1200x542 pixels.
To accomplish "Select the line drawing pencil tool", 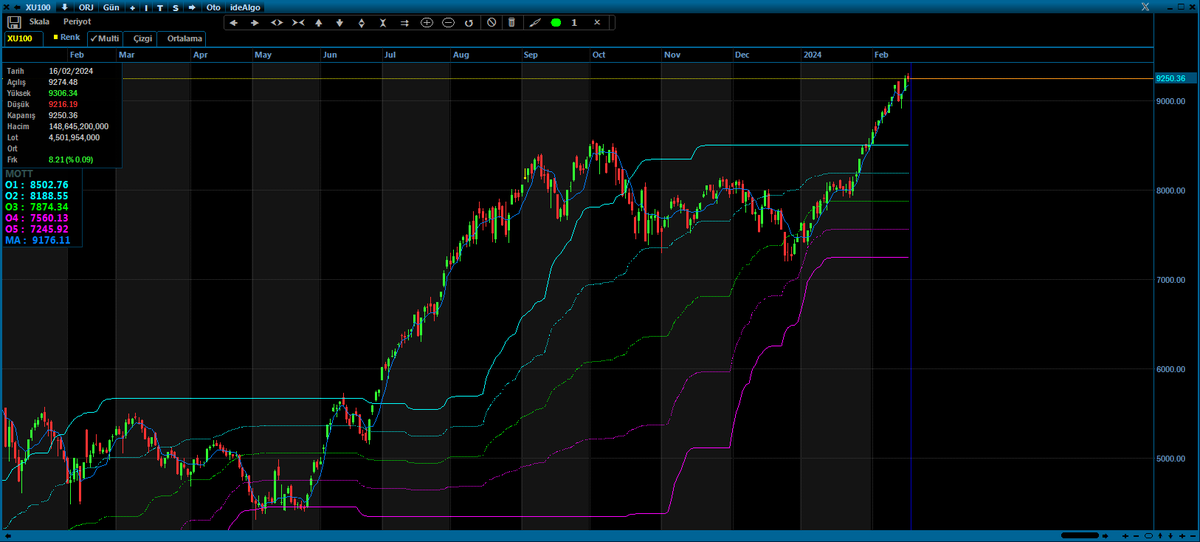I will pyautogui.click(x=536, y=22).
